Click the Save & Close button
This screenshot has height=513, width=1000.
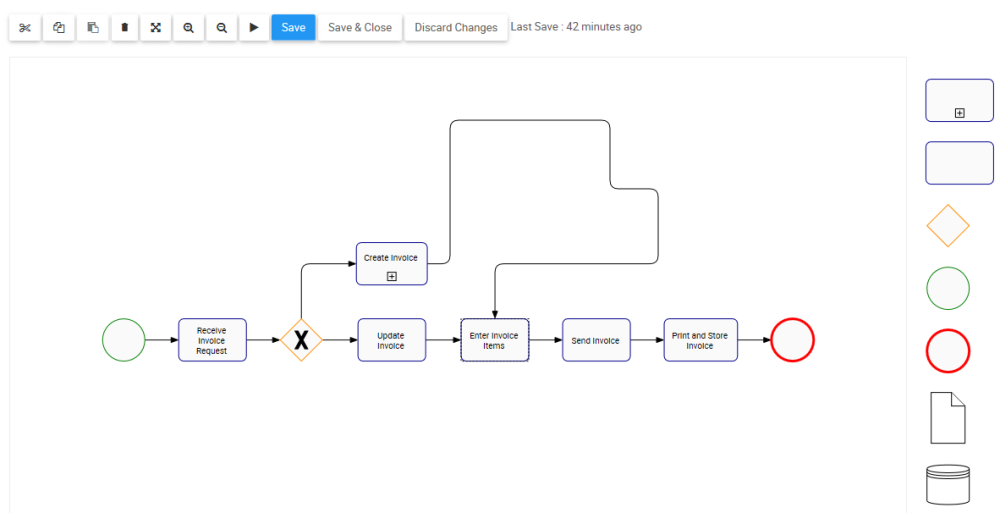[360, 28]
